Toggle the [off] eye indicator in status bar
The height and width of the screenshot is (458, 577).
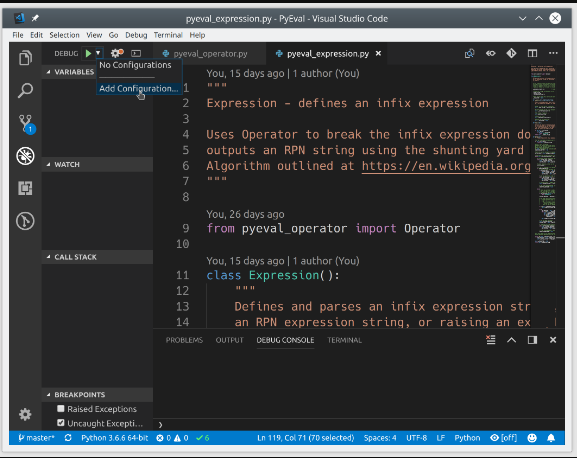pos(503,438)
